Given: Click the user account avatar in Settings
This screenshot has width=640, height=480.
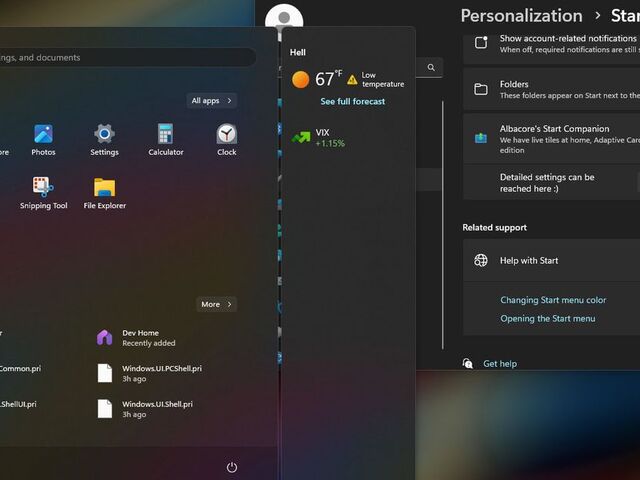Looking at the screenshot, I should tap(284, 18).
